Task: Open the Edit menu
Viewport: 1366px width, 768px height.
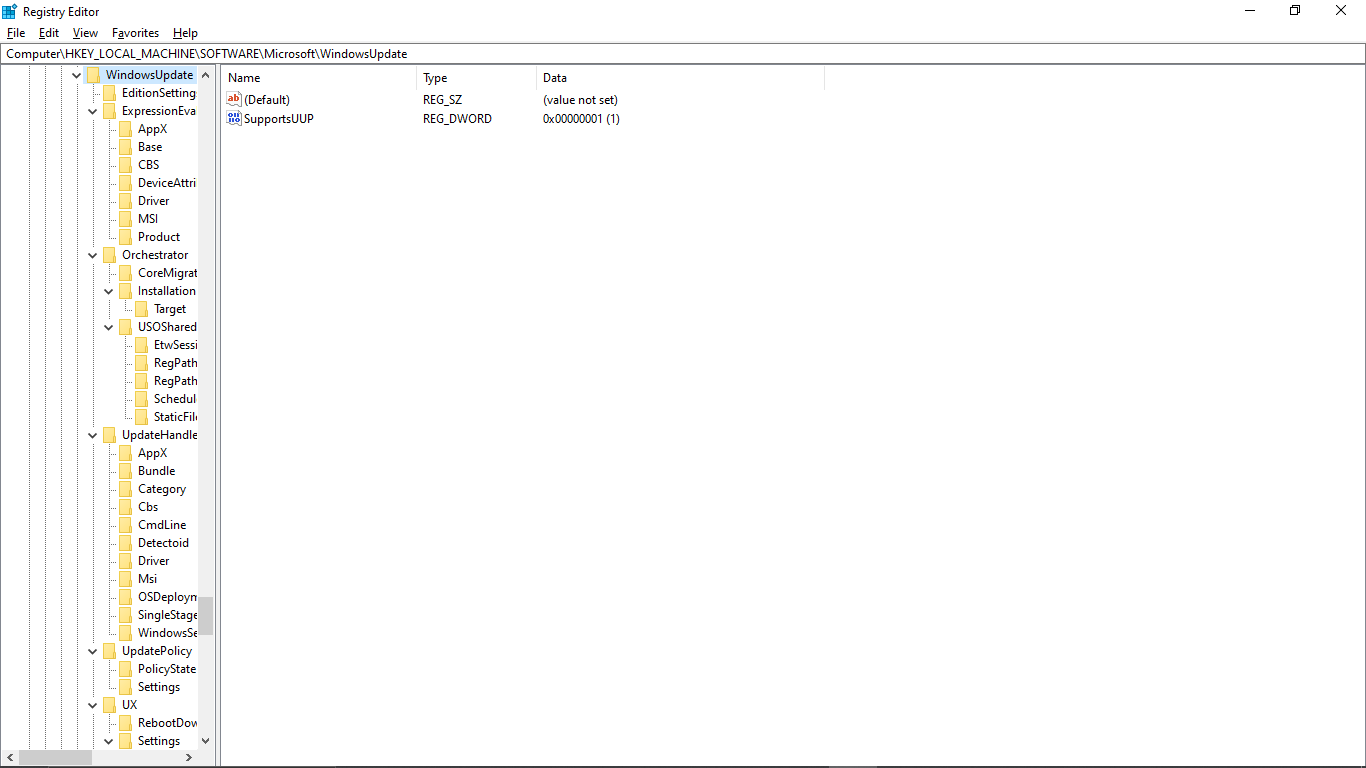Action: (x=49, y=33)
